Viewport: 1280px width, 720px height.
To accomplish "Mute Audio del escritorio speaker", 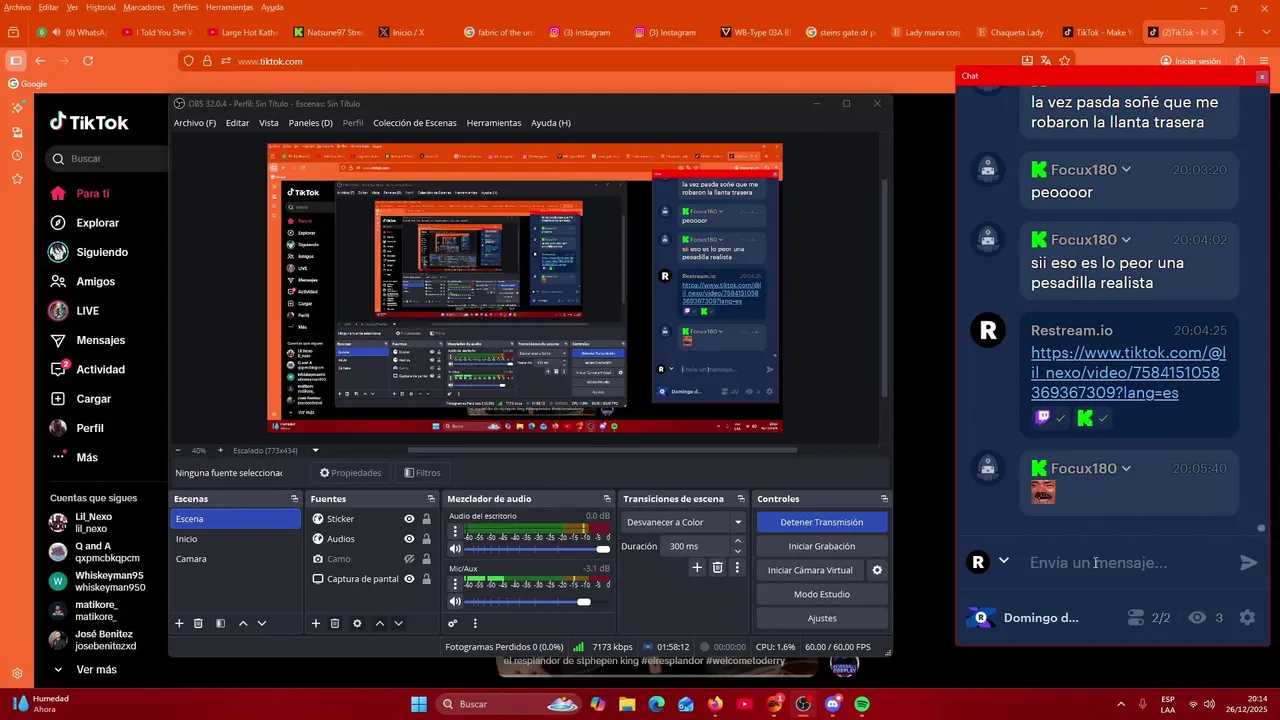I will [455, 549].
